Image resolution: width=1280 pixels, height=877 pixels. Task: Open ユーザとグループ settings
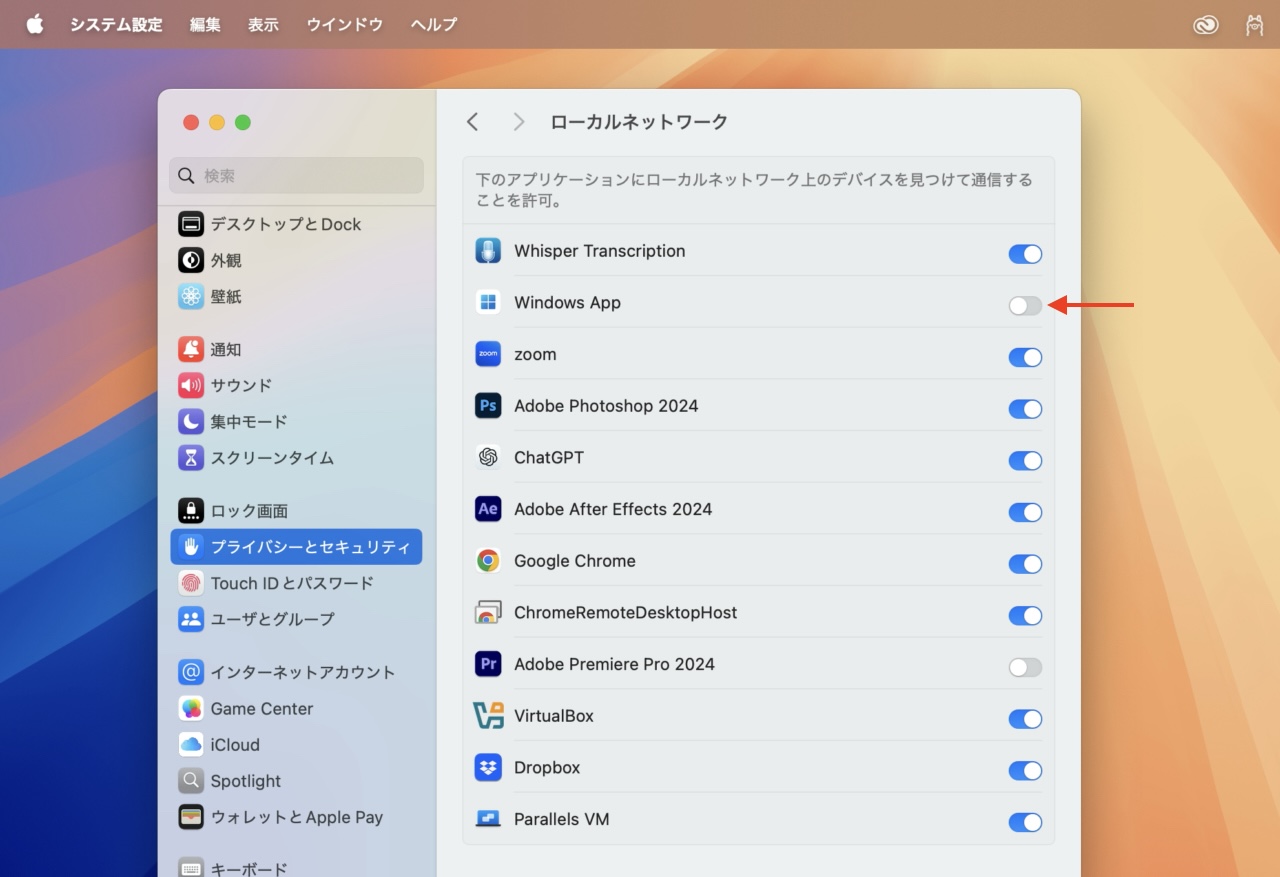(x=296, y=619)
